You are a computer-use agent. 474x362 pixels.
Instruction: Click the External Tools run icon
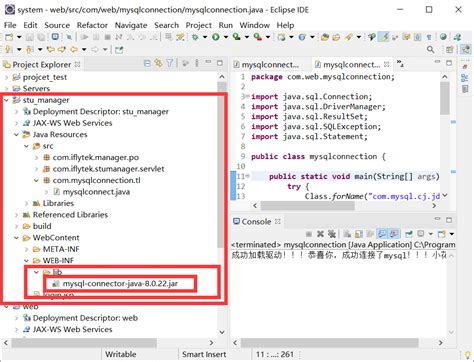click(x=258, y=37)
